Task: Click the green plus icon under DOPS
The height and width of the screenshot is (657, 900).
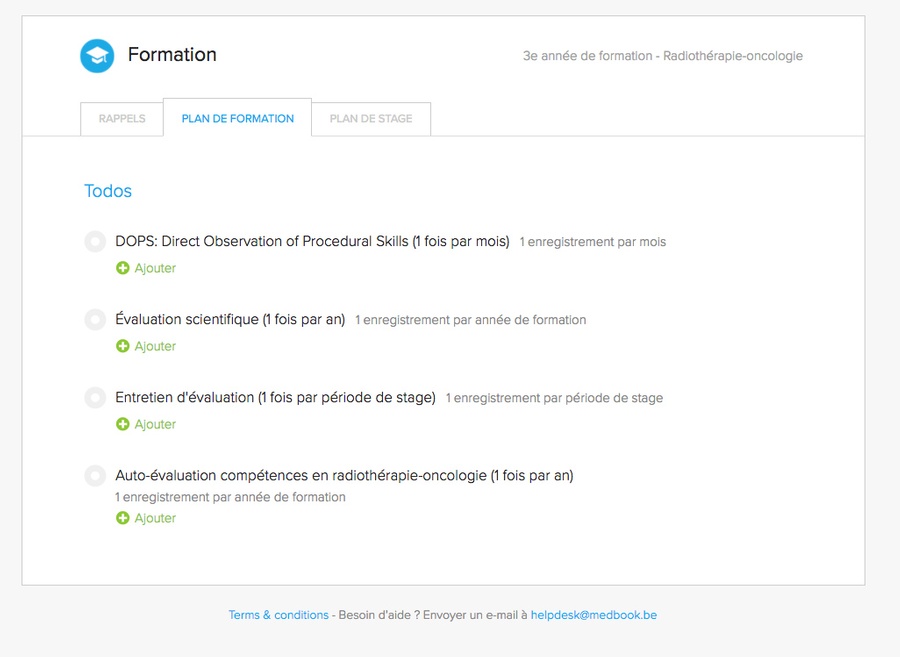Action: [x=123, y=268]
